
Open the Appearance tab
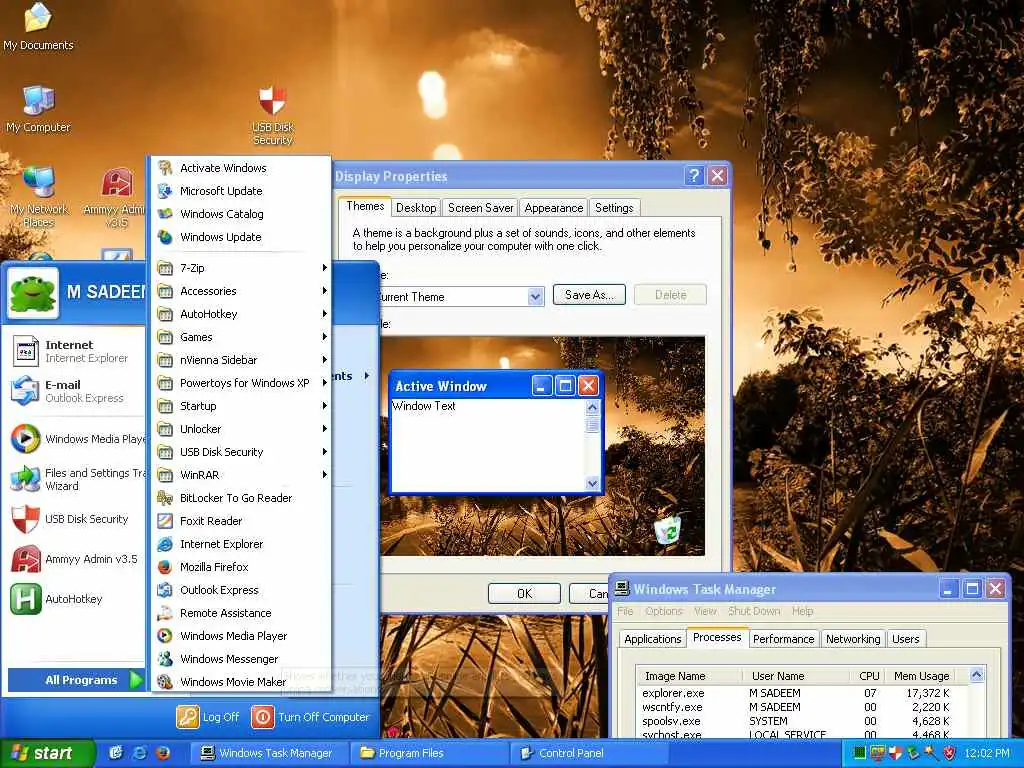[x=554, y=208]
